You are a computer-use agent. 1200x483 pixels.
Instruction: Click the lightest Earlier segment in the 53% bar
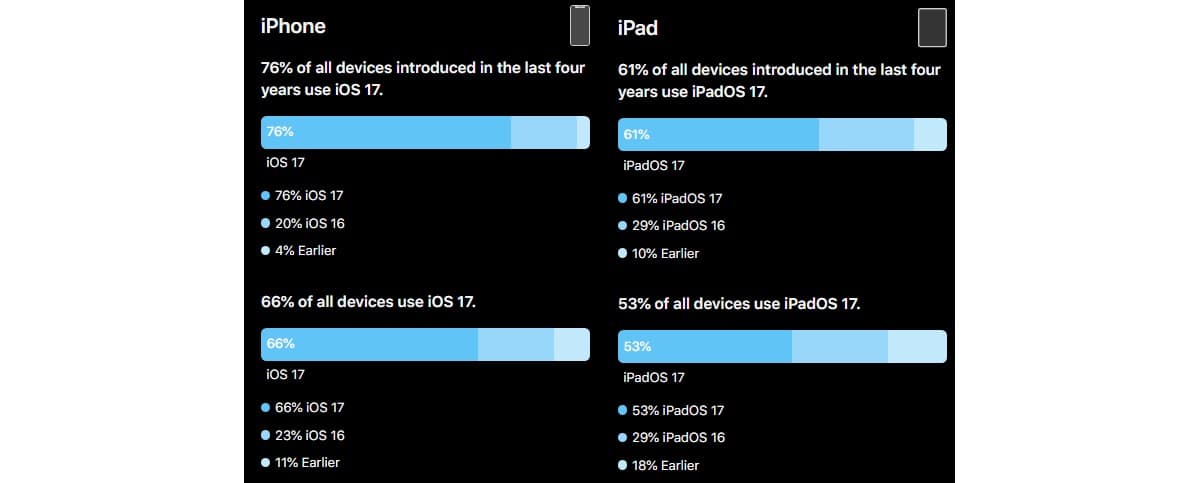pos(917,346)
